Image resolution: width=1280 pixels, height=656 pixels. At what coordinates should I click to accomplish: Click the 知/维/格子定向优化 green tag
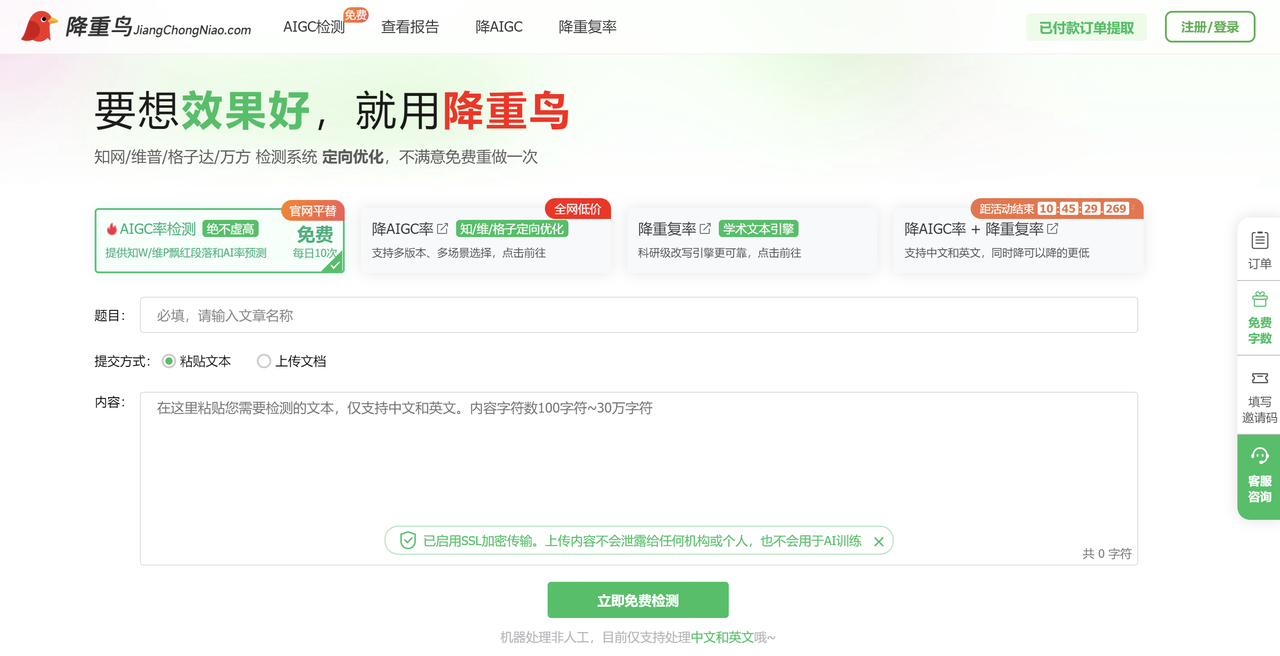click(x=512, y=229)
